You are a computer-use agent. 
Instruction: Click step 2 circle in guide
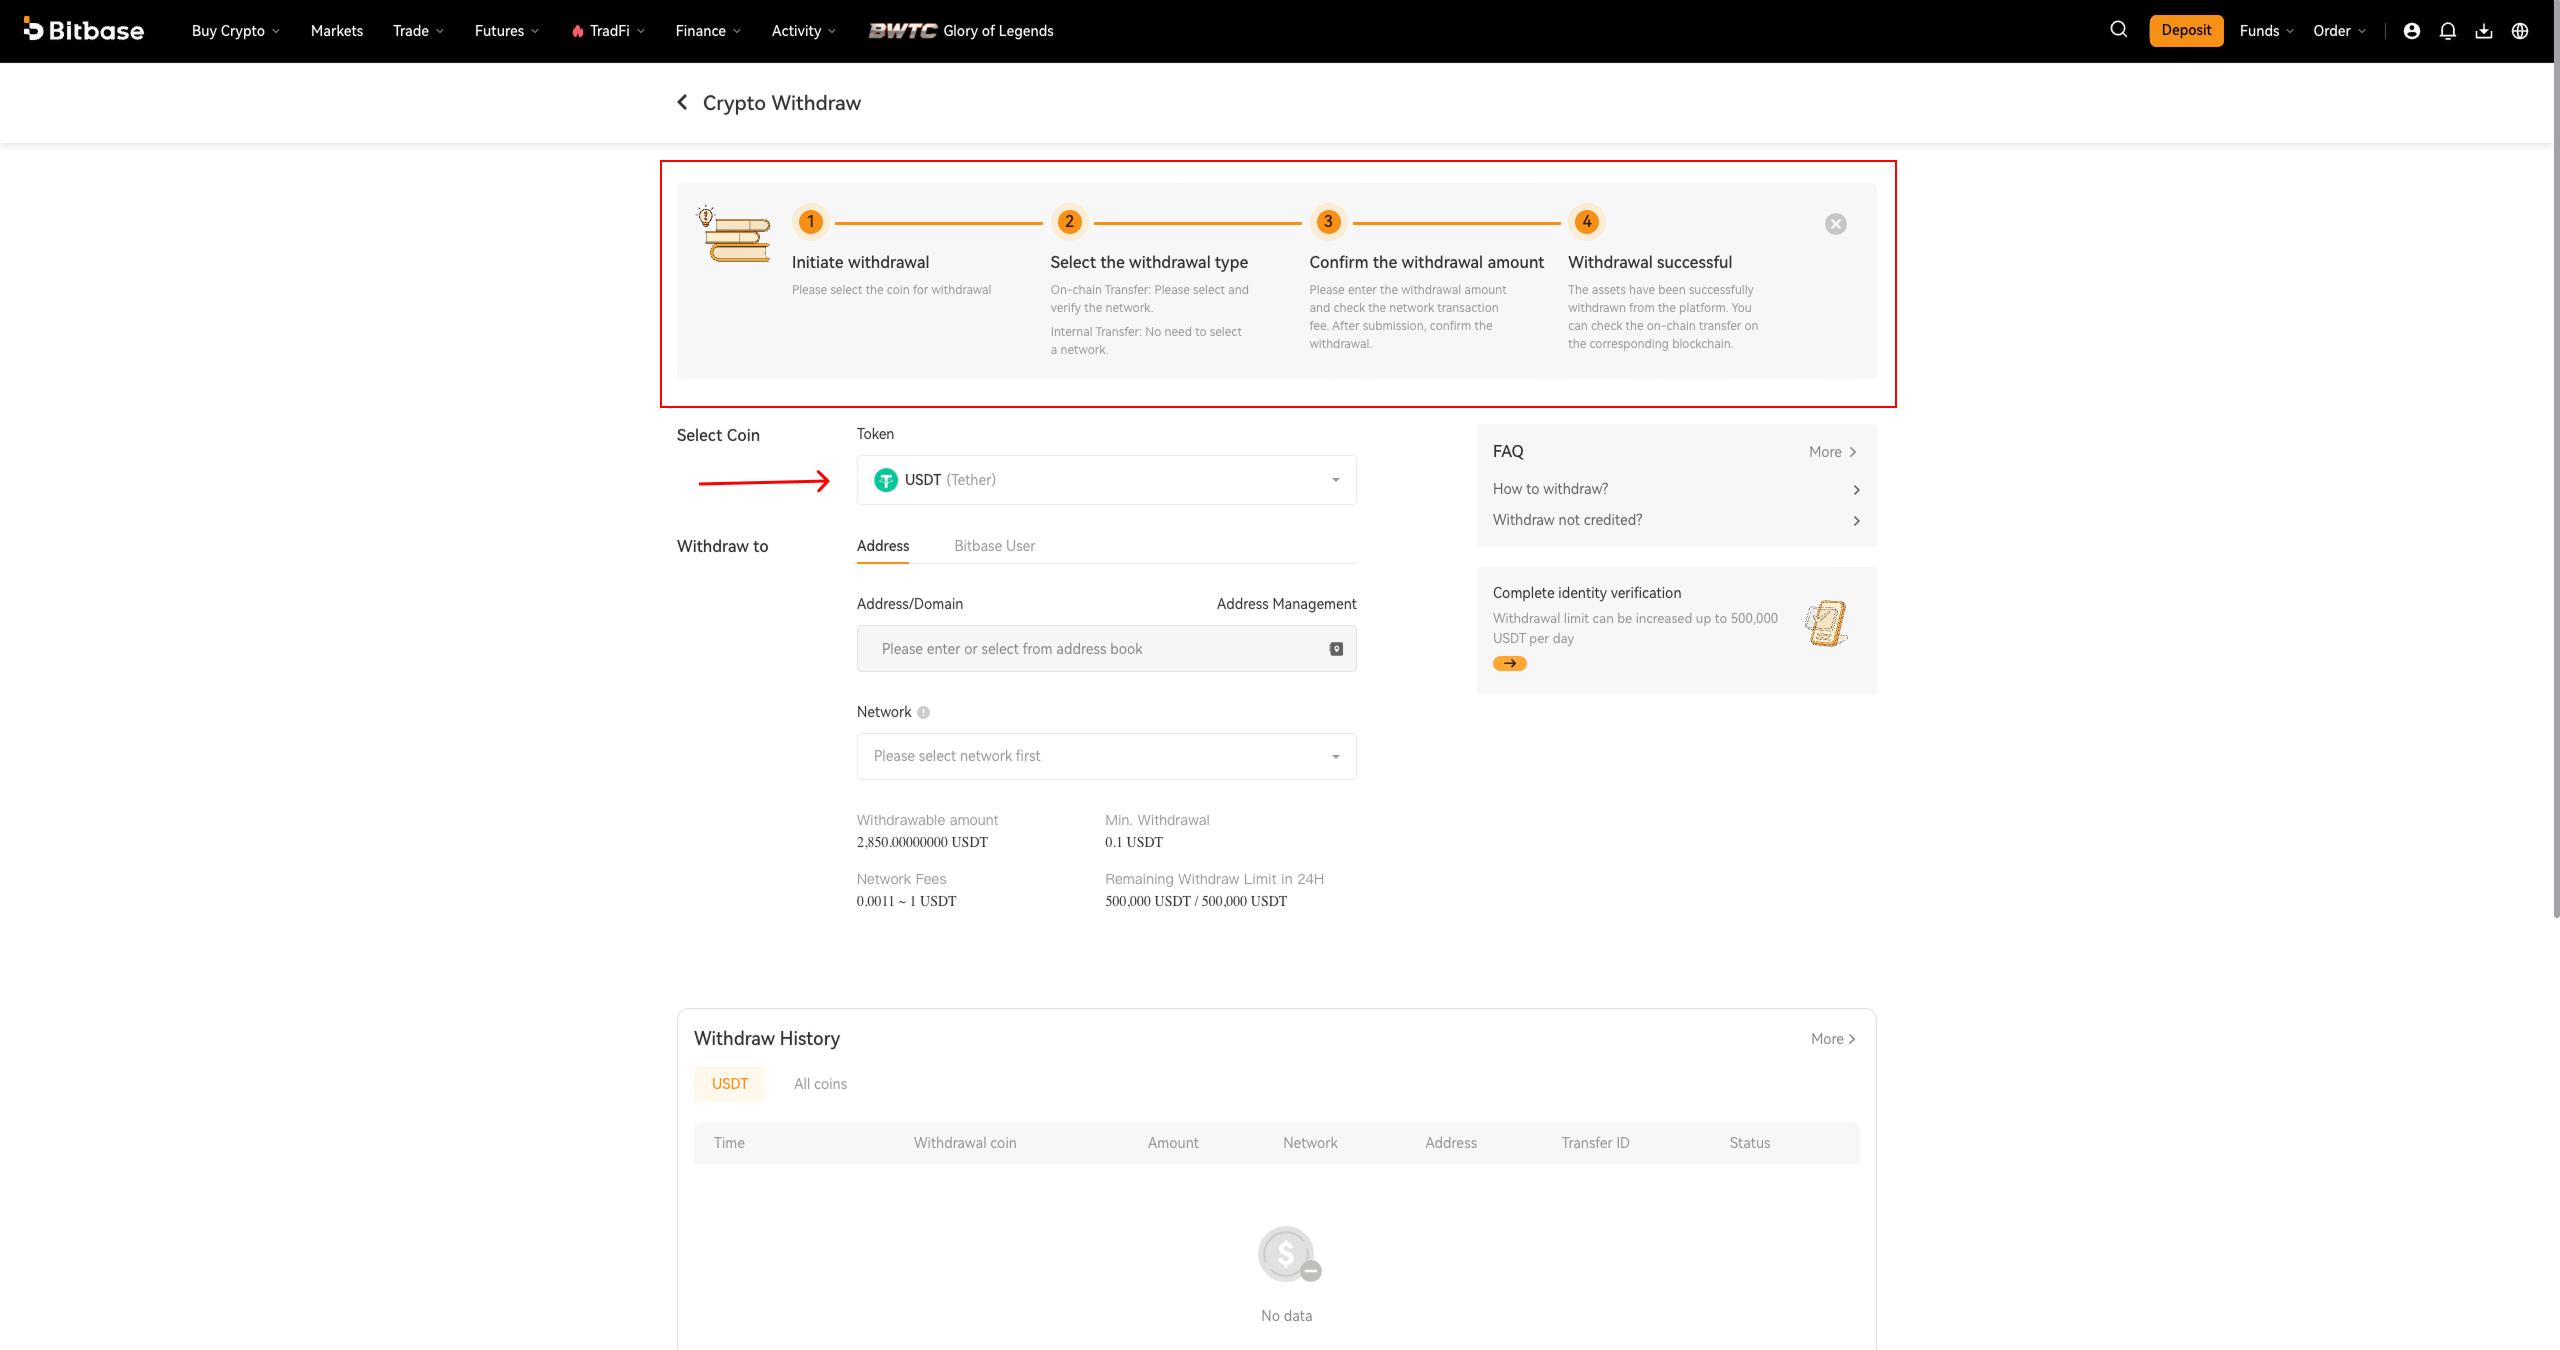point(1069,222)
